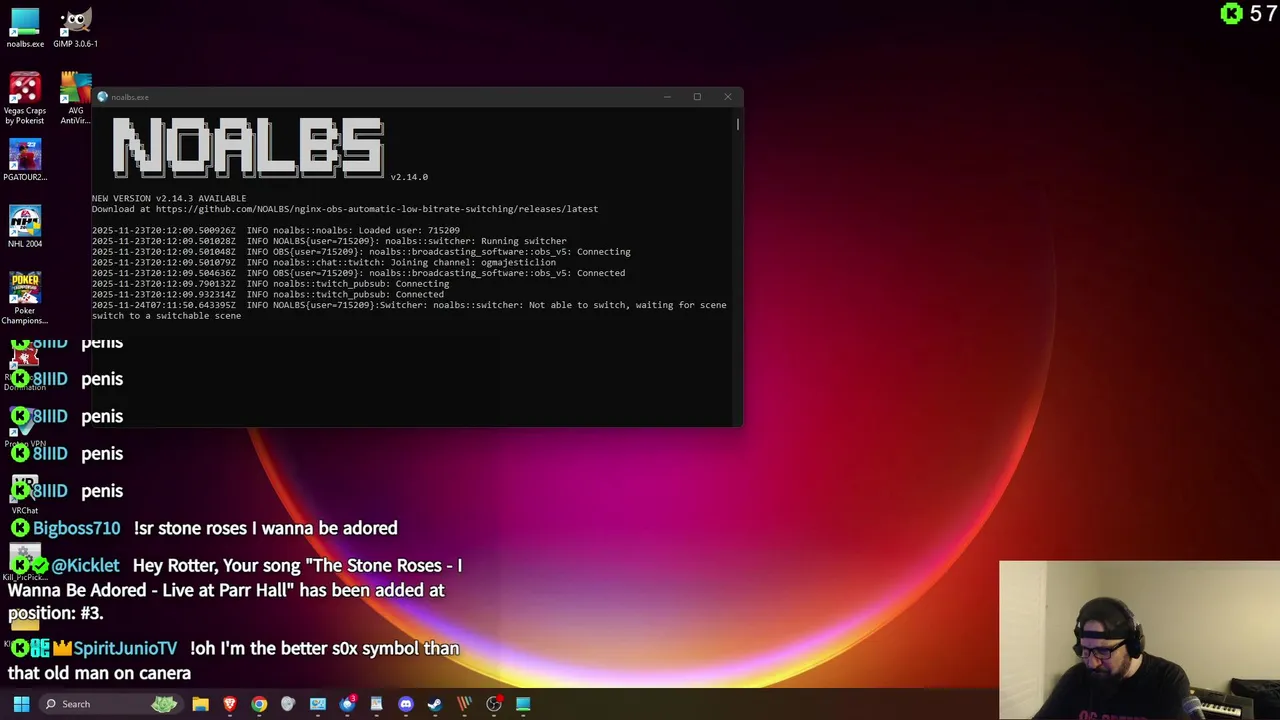Image resolution: width=1280 pixels, height=720 pixels.
Task: Minimize the noalbs.exe console window
Action: (x=667, y=97)
